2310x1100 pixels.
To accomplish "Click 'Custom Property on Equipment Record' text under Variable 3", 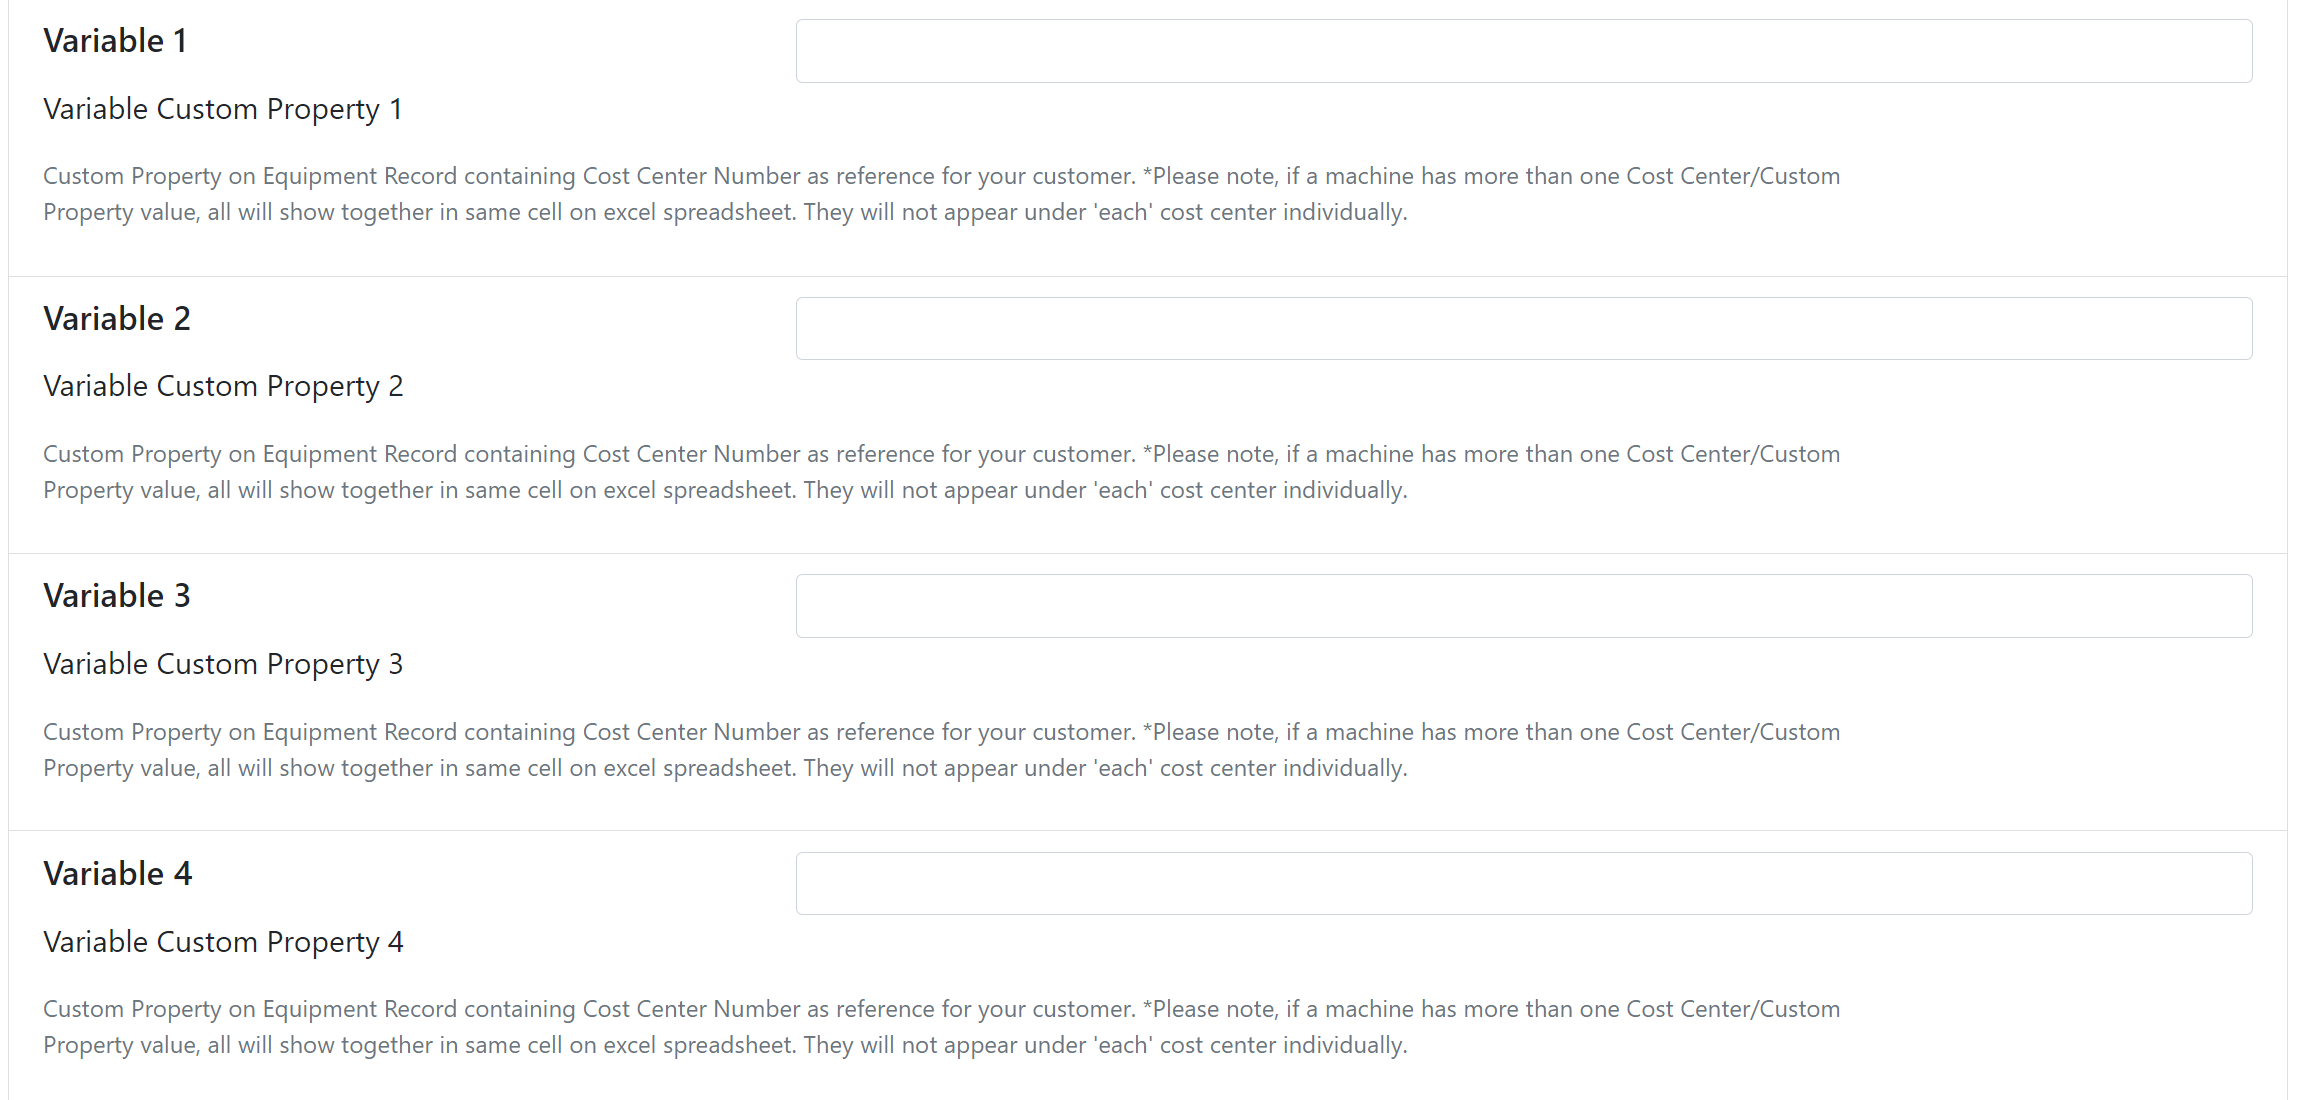I will tap(250, 732).
